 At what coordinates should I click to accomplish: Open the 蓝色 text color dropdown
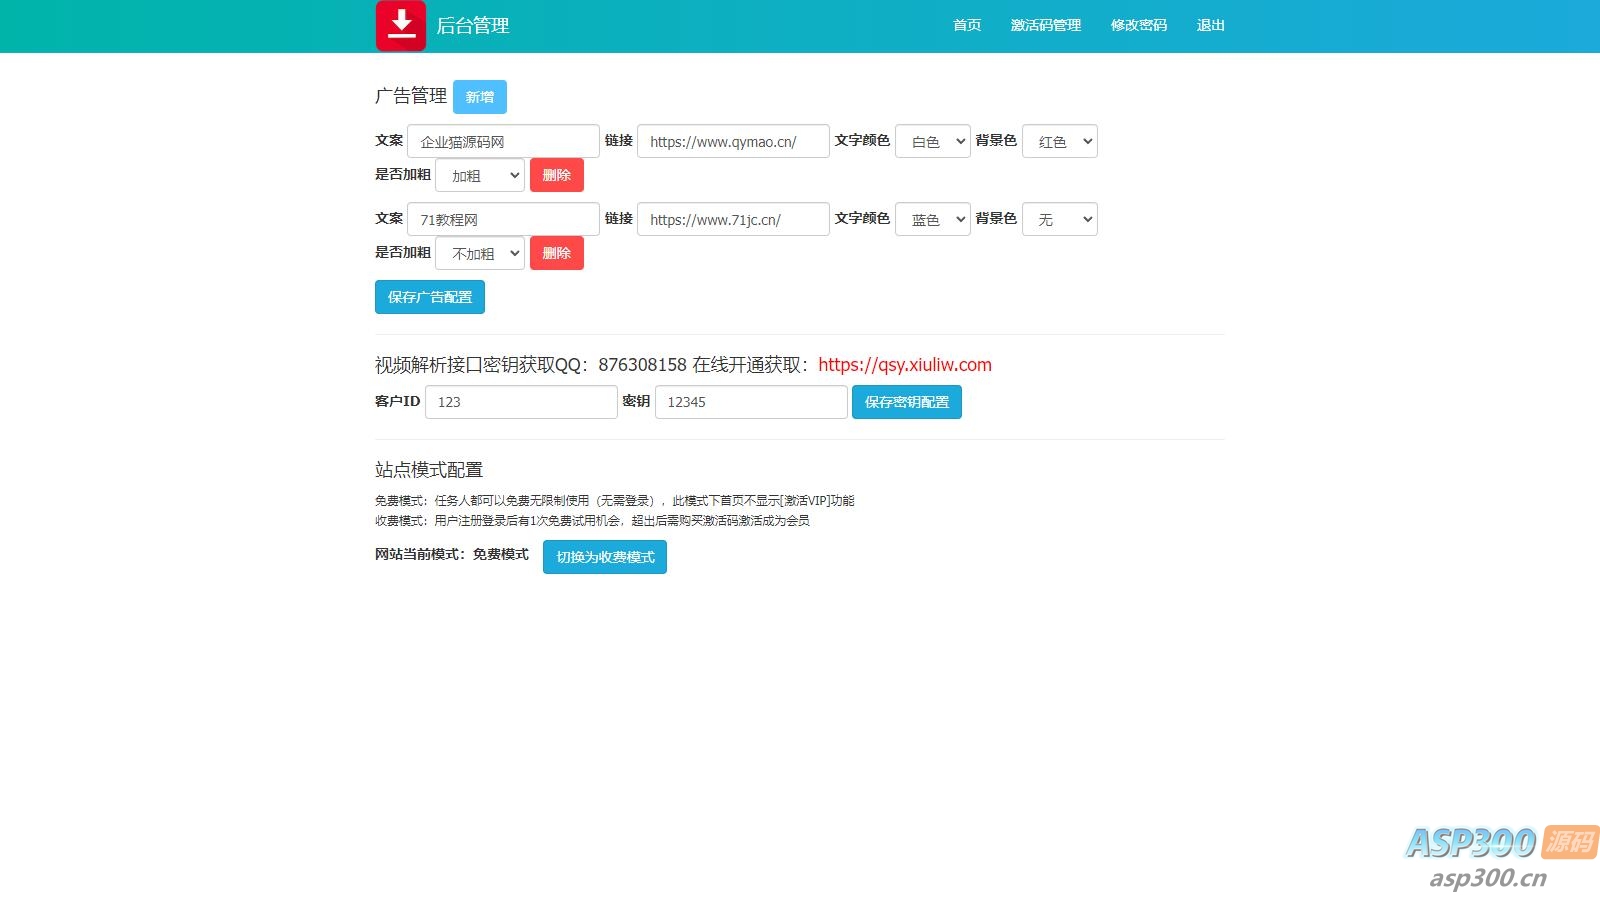tap(932, 219)
